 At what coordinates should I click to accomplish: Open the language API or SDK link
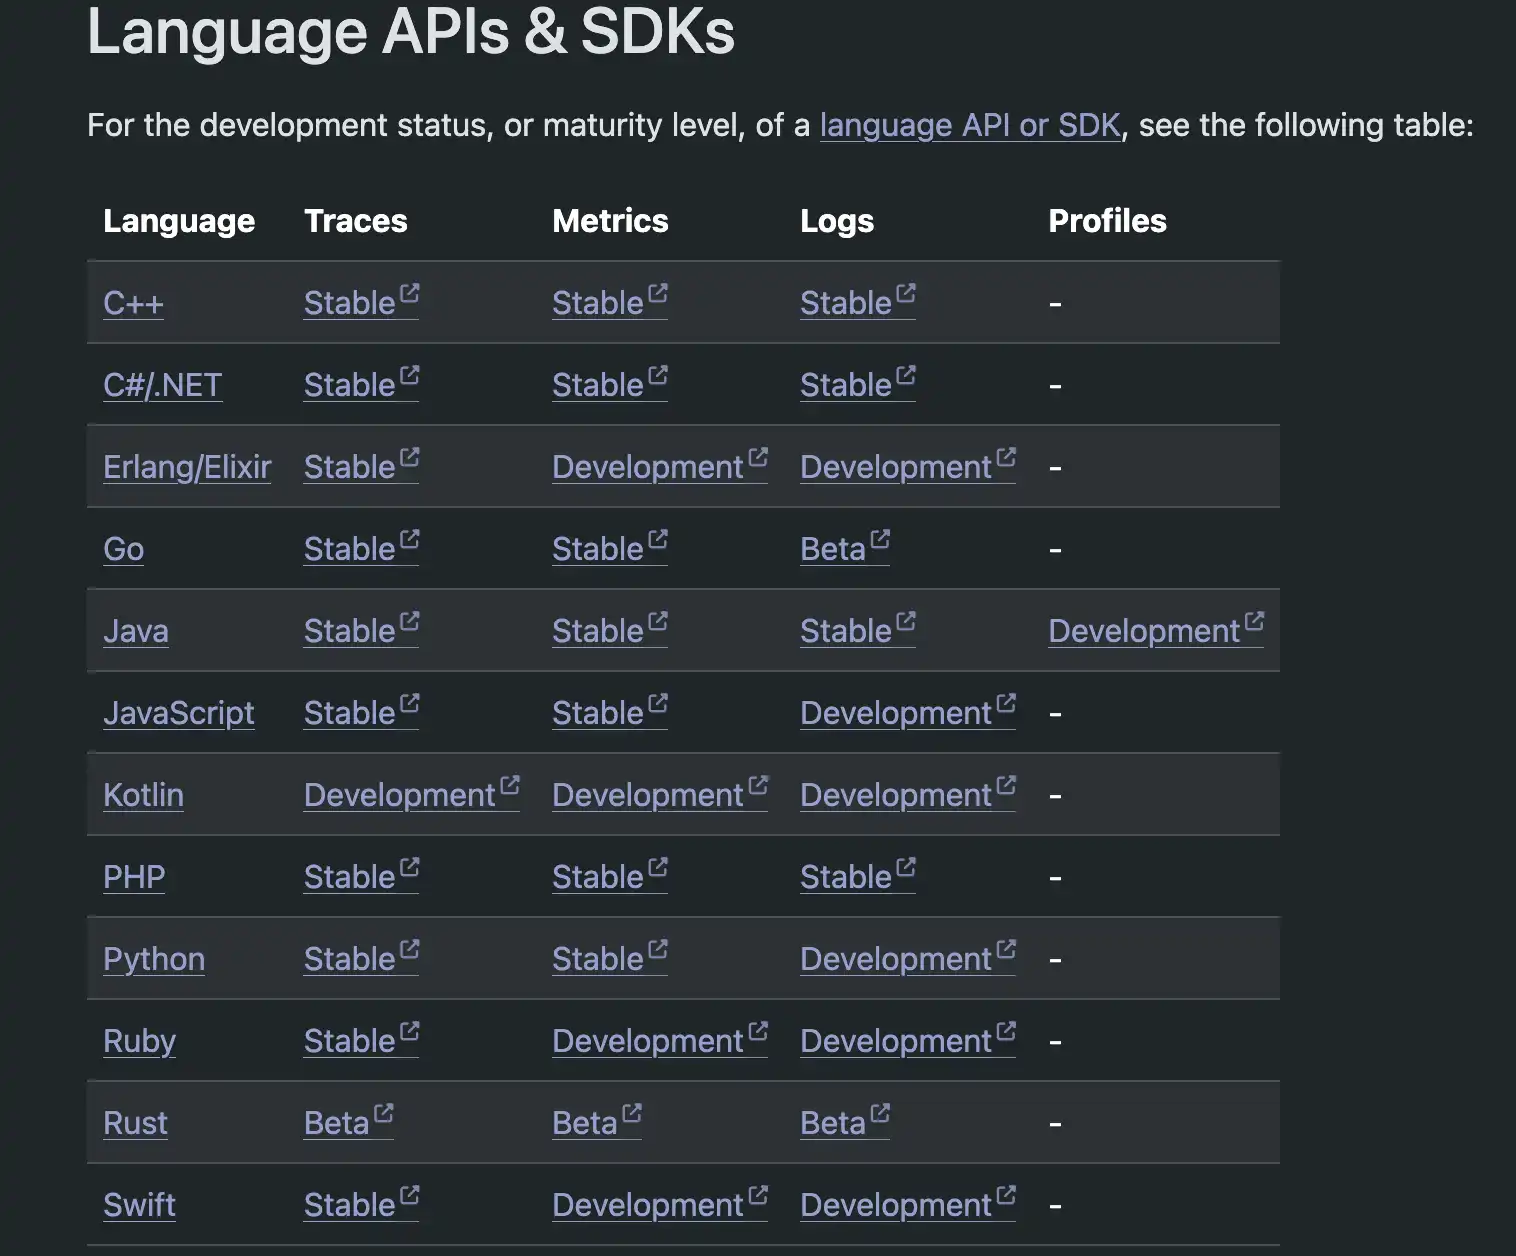click(x=970, y=125)
